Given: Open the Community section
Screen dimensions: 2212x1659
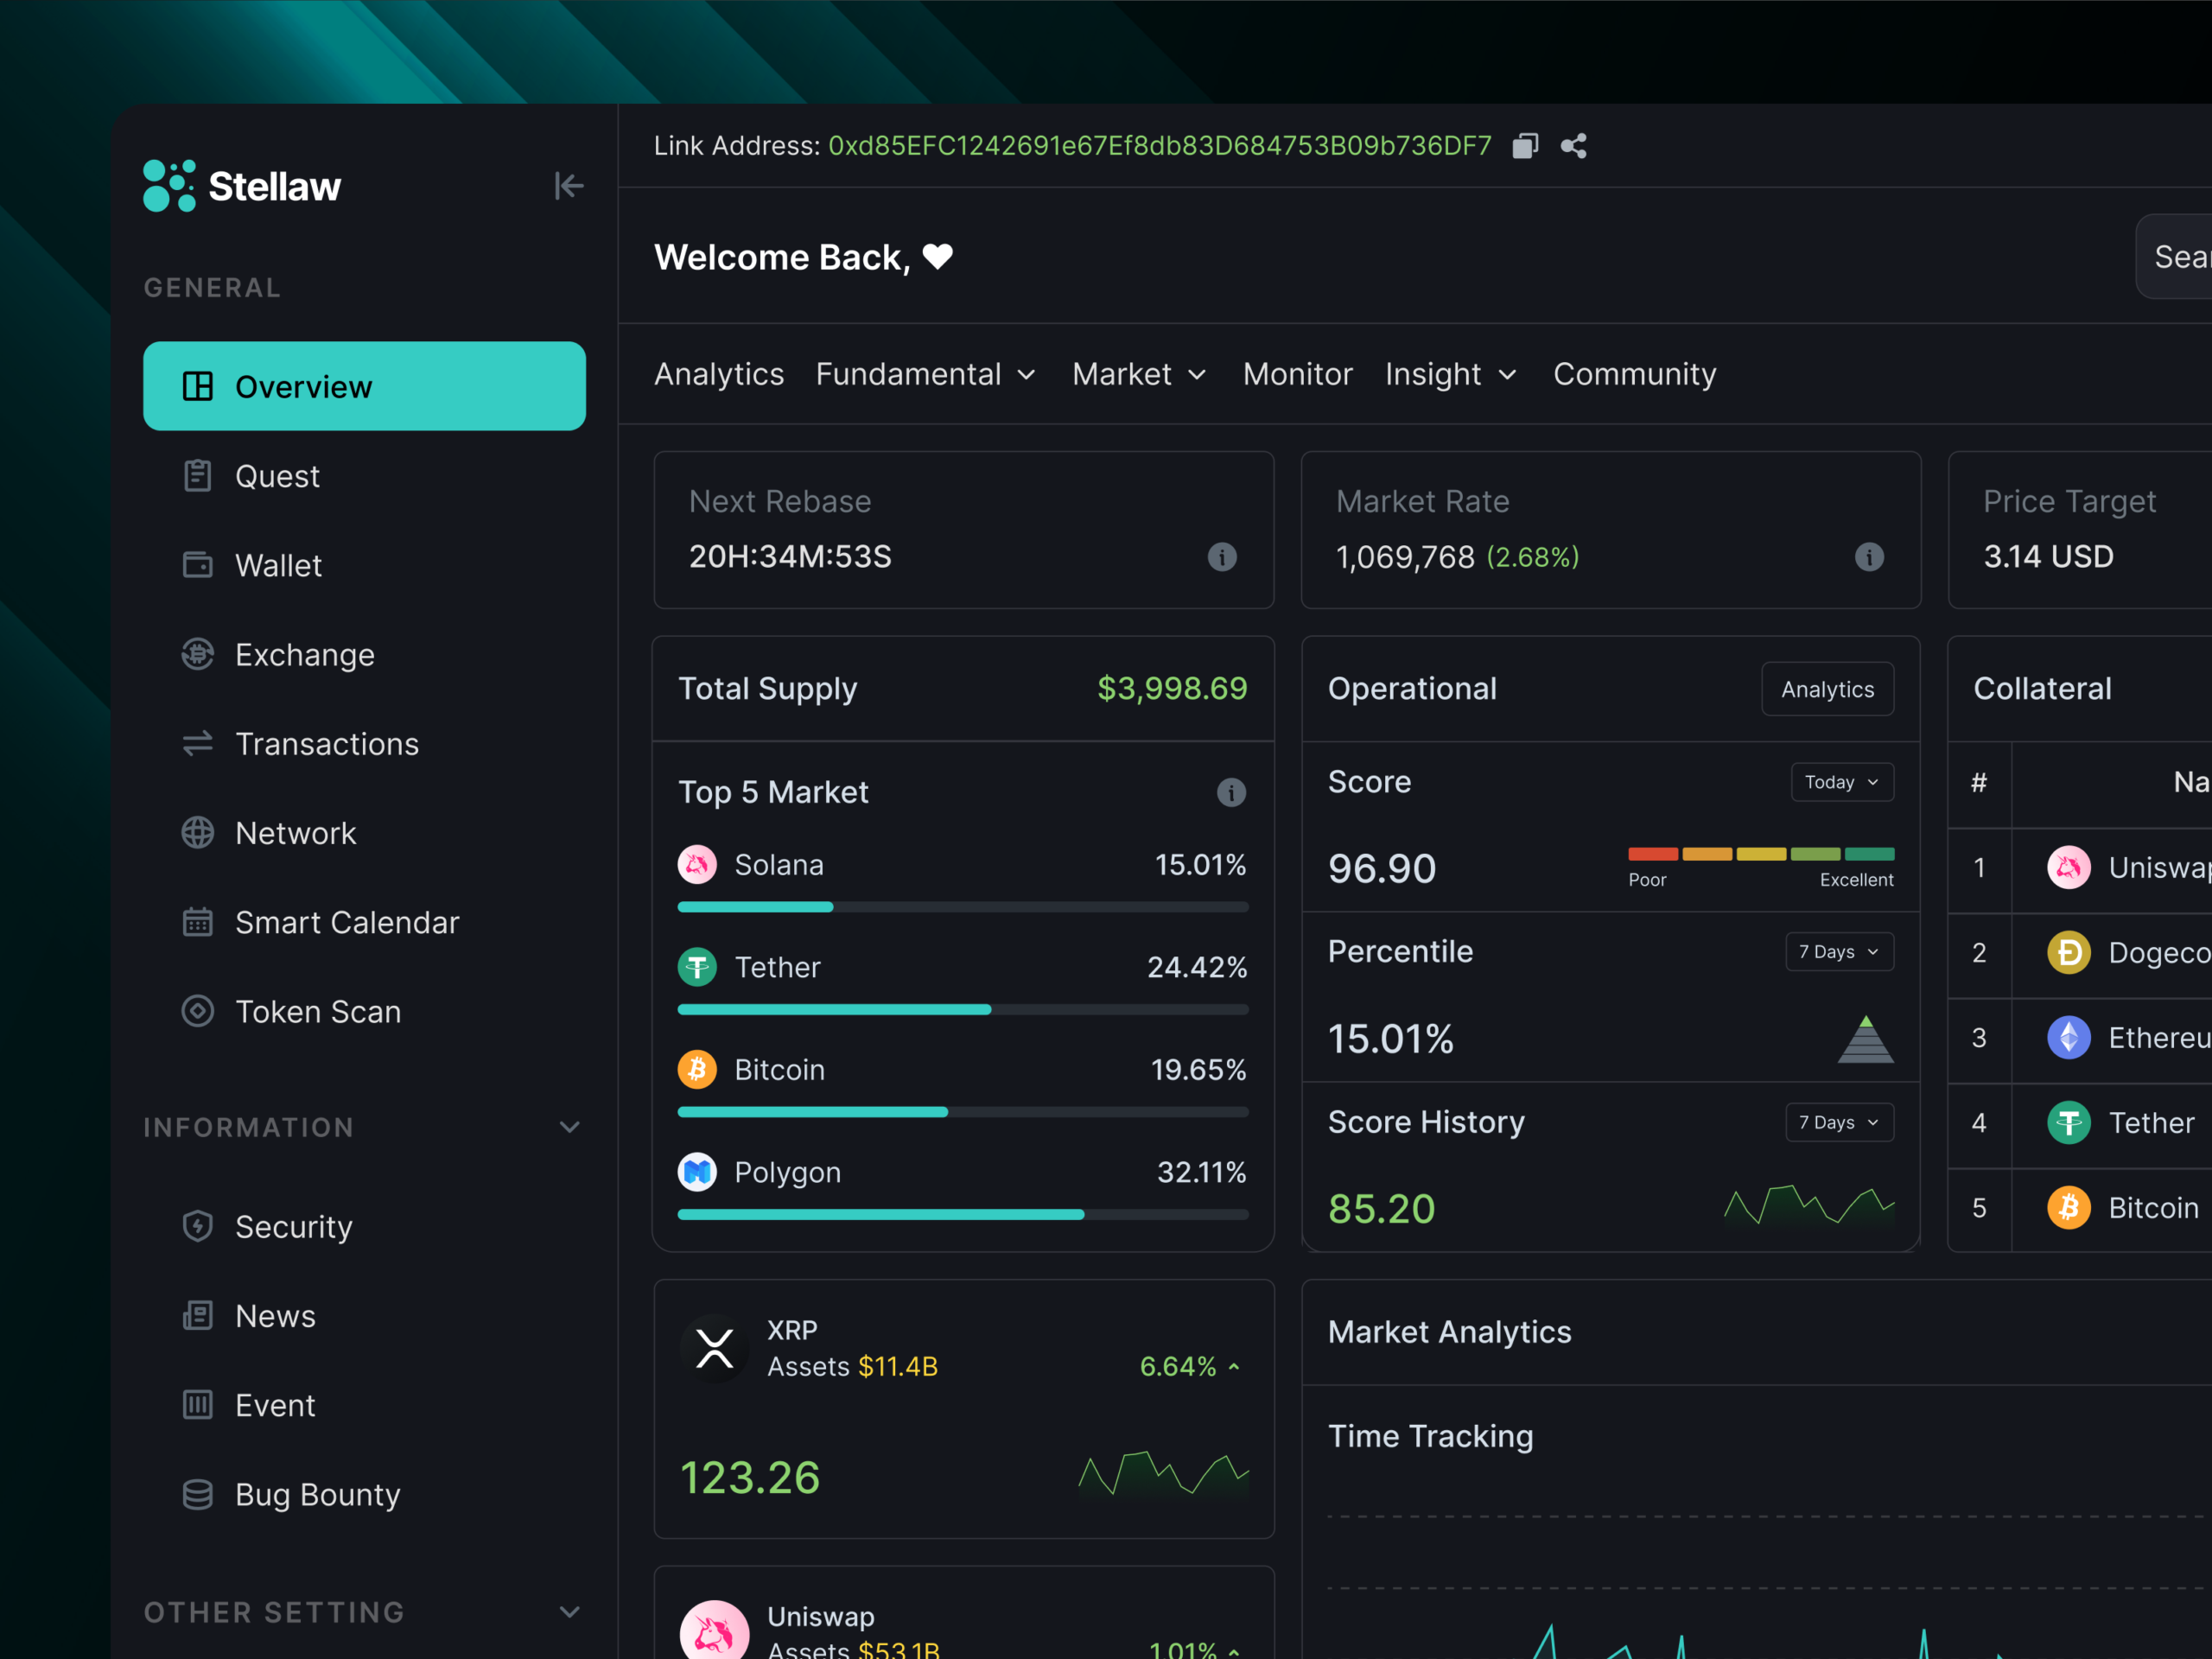Looking at the screenshot, I should pyautogui.click(x=1634, y=374).
